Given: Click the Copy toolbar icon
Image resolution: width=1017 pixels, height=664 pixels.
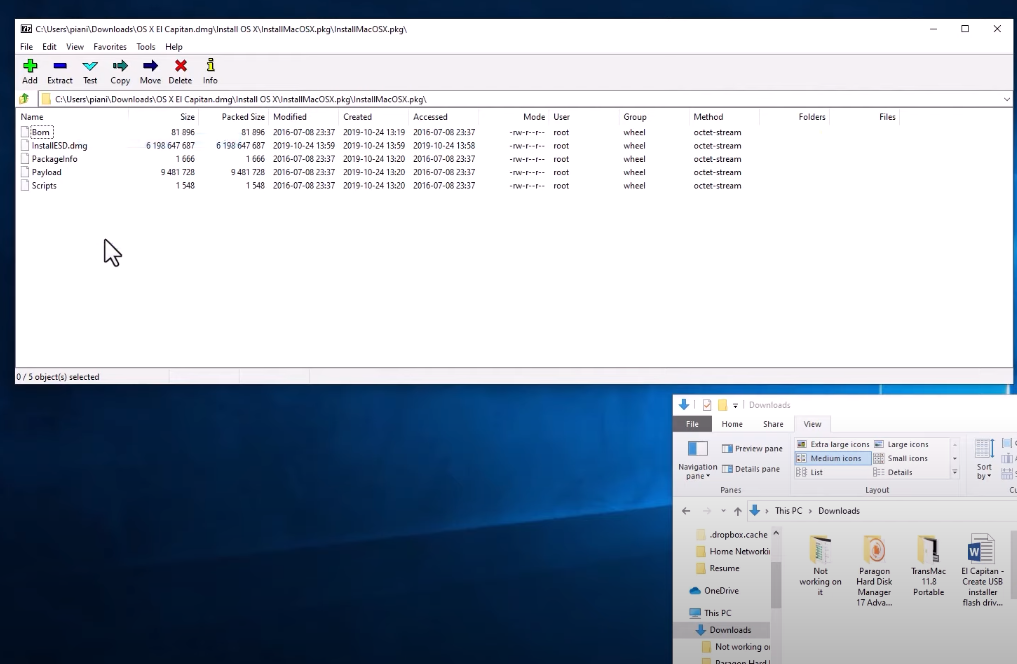Looking at the screenshot, I should (120, 71).
